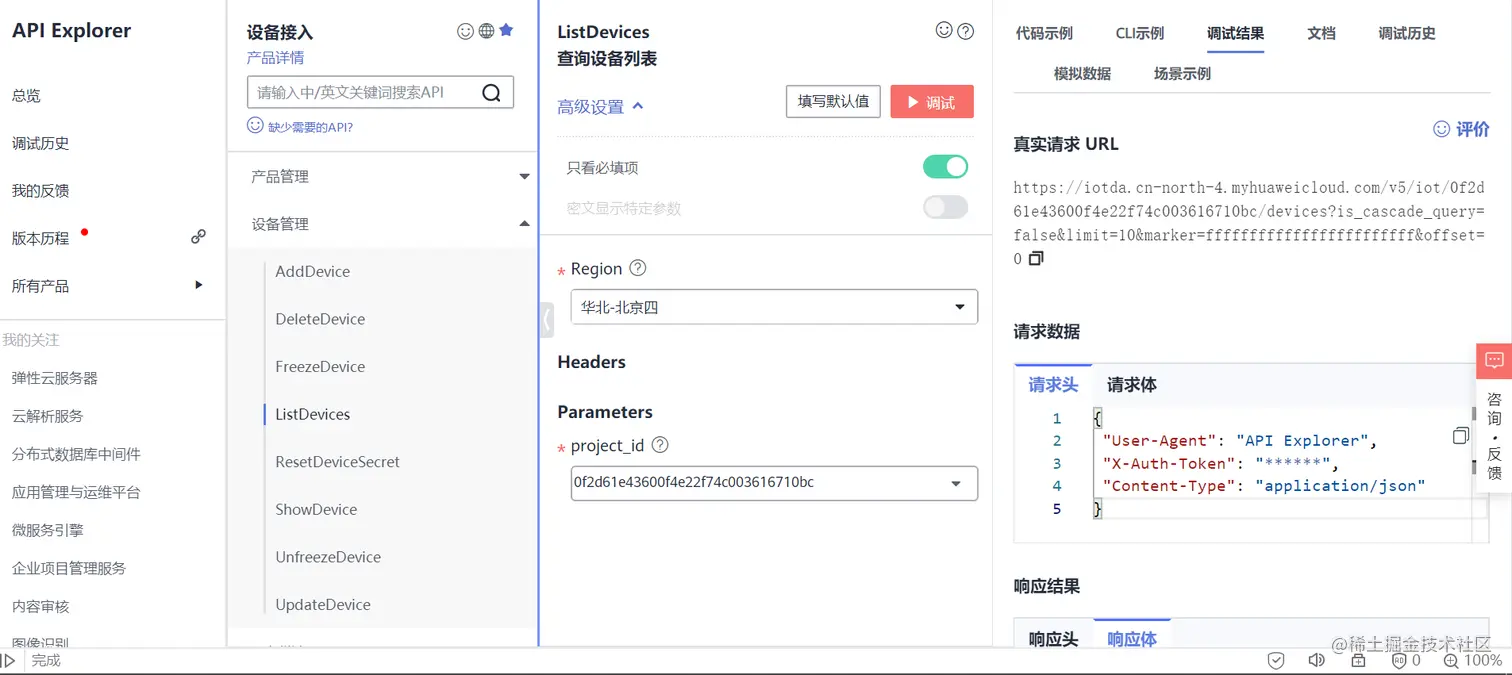Switch to CLI示例 tab
Viewport: 1512px width, 675px height.
pyautogui.click(x=1140, y=33)
